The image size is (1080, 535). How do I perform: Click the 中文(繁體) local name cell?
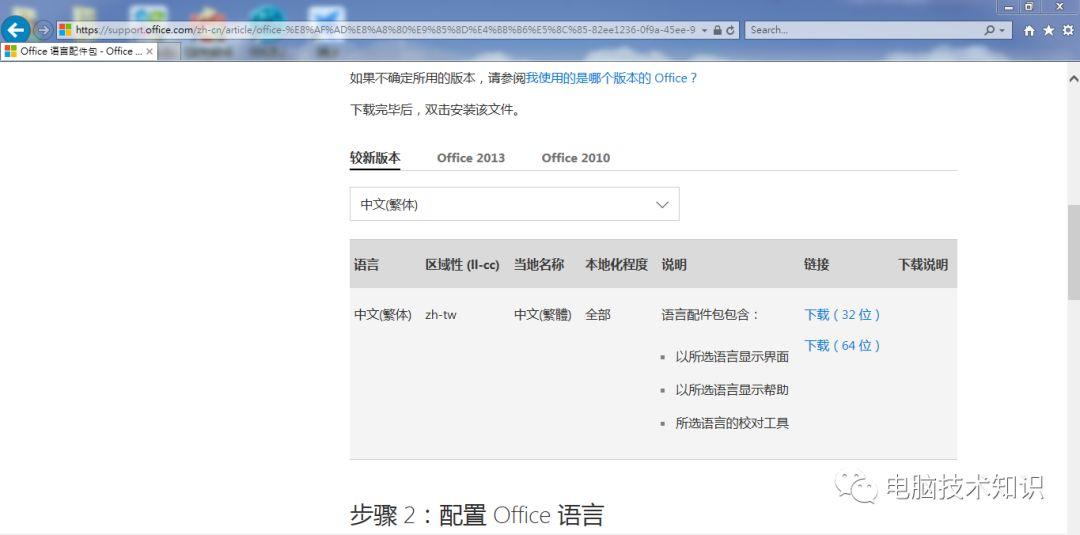tap(543, 315)
